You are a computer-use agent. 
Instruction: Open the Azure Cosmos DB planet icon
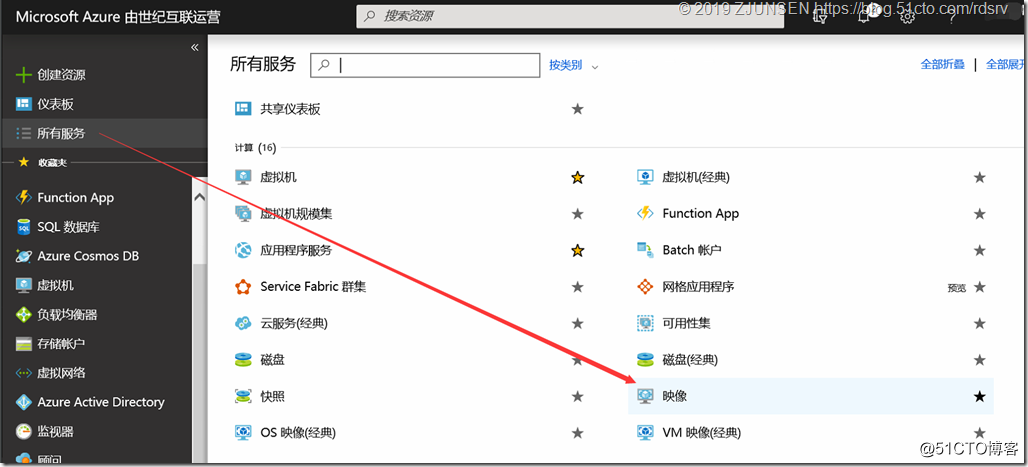[24, 256]
